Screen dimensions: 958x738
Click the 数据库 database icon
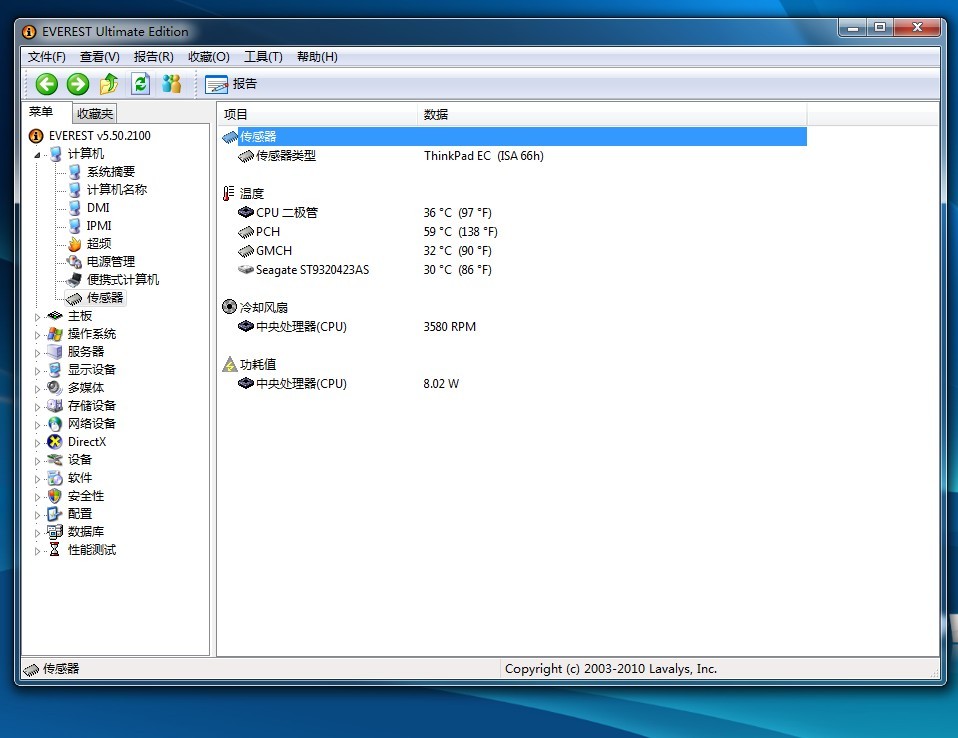coord(55,532)
